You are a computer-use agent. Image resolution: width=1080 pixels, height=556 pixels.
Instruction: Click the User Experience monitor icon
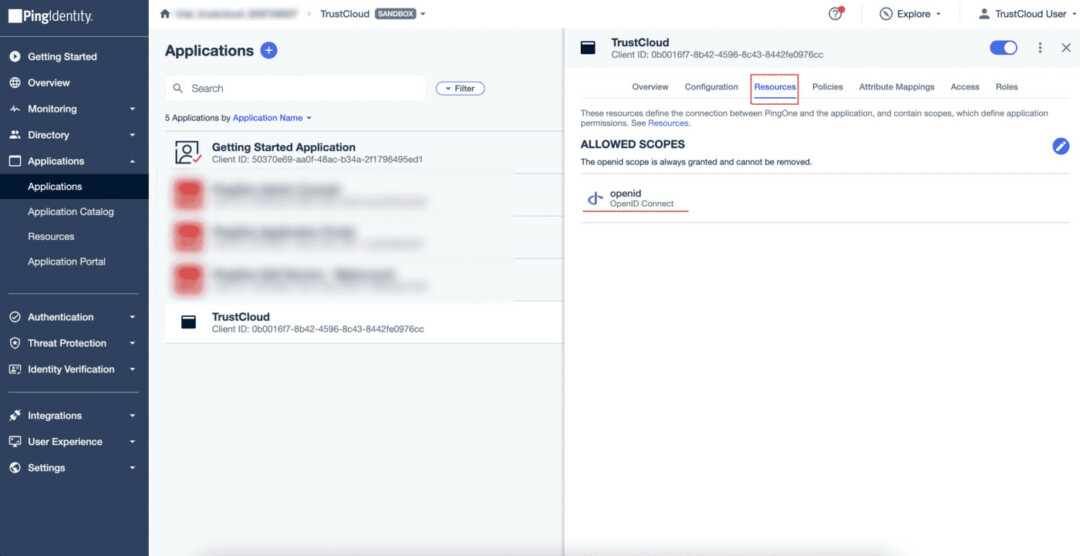(x=15, y=442)
